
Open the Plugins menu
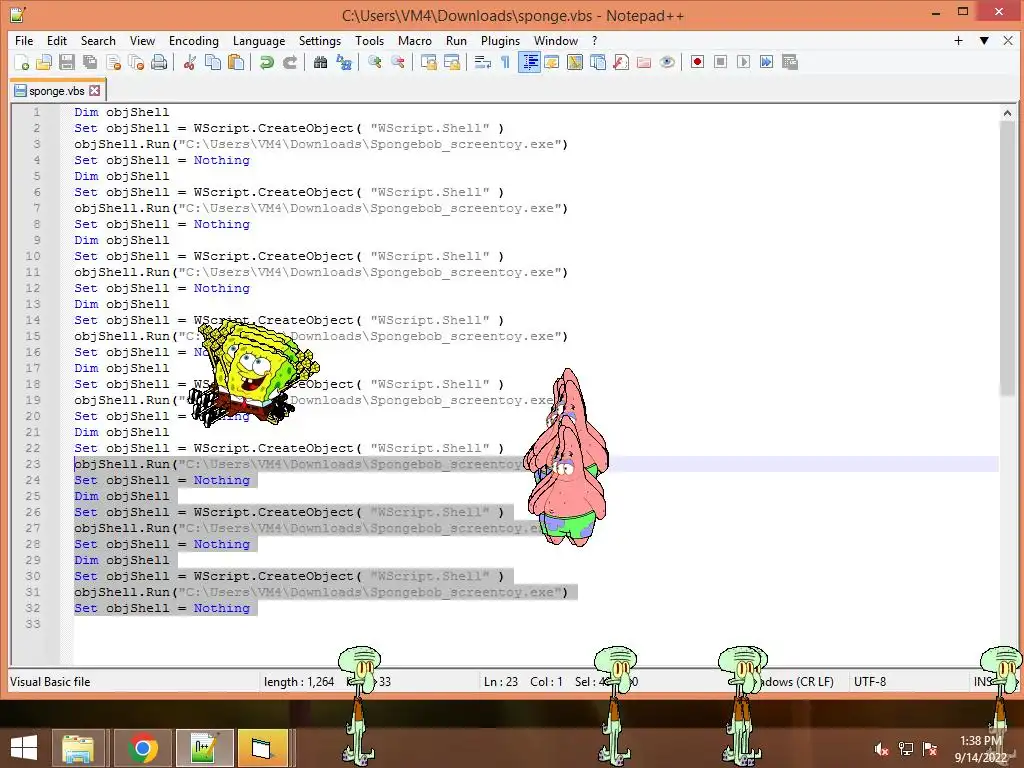[500, 40]
